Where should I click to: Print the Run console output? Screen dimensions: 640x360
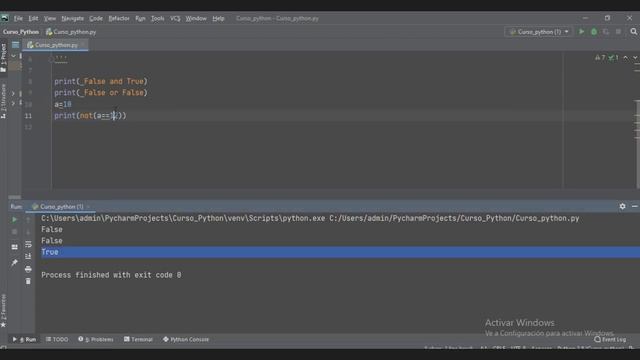pyautogui.click(x=28, y=269)
